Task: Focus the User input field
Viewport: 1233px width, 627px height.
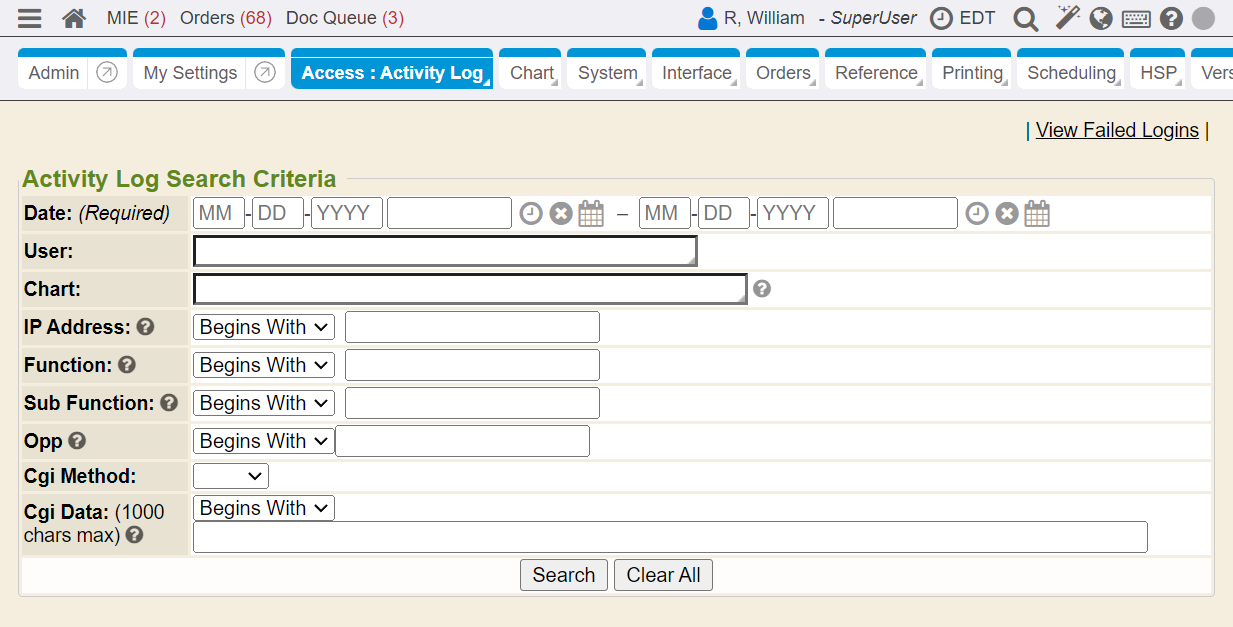Action: [x=444, y=251]
